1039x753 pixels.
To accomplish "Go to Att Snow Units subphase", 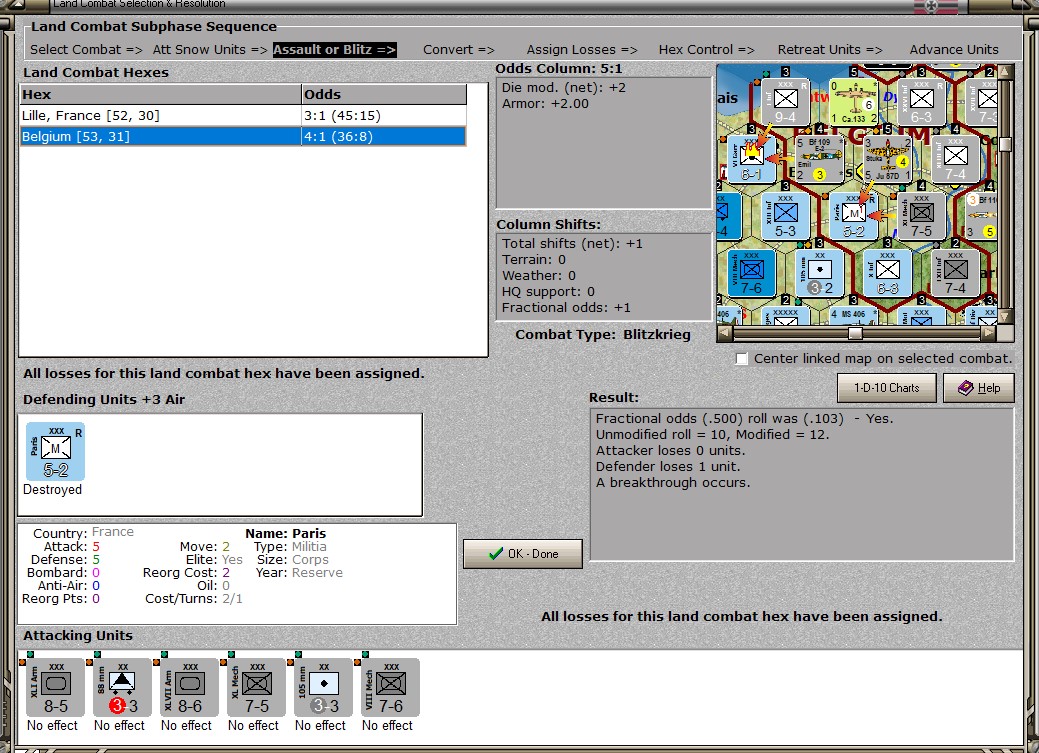I will point(210,50).
